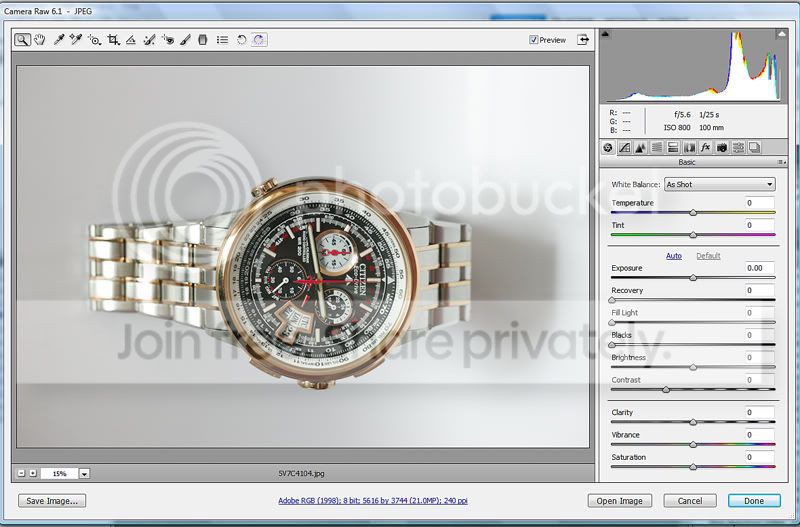Switch to the Effects (fx) tab
Viewport: 800px width, 527px height.
(705, 147)
